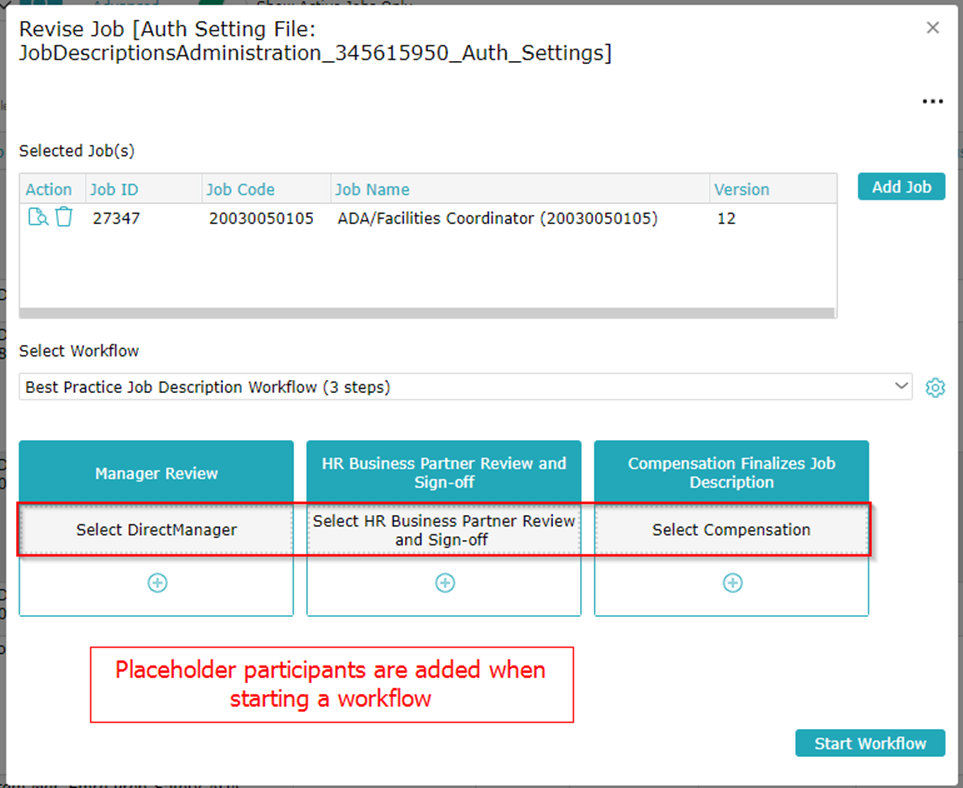Add participant under Manager Review step
This screenshot has width=963, height=788.
(x=157, y=583)
